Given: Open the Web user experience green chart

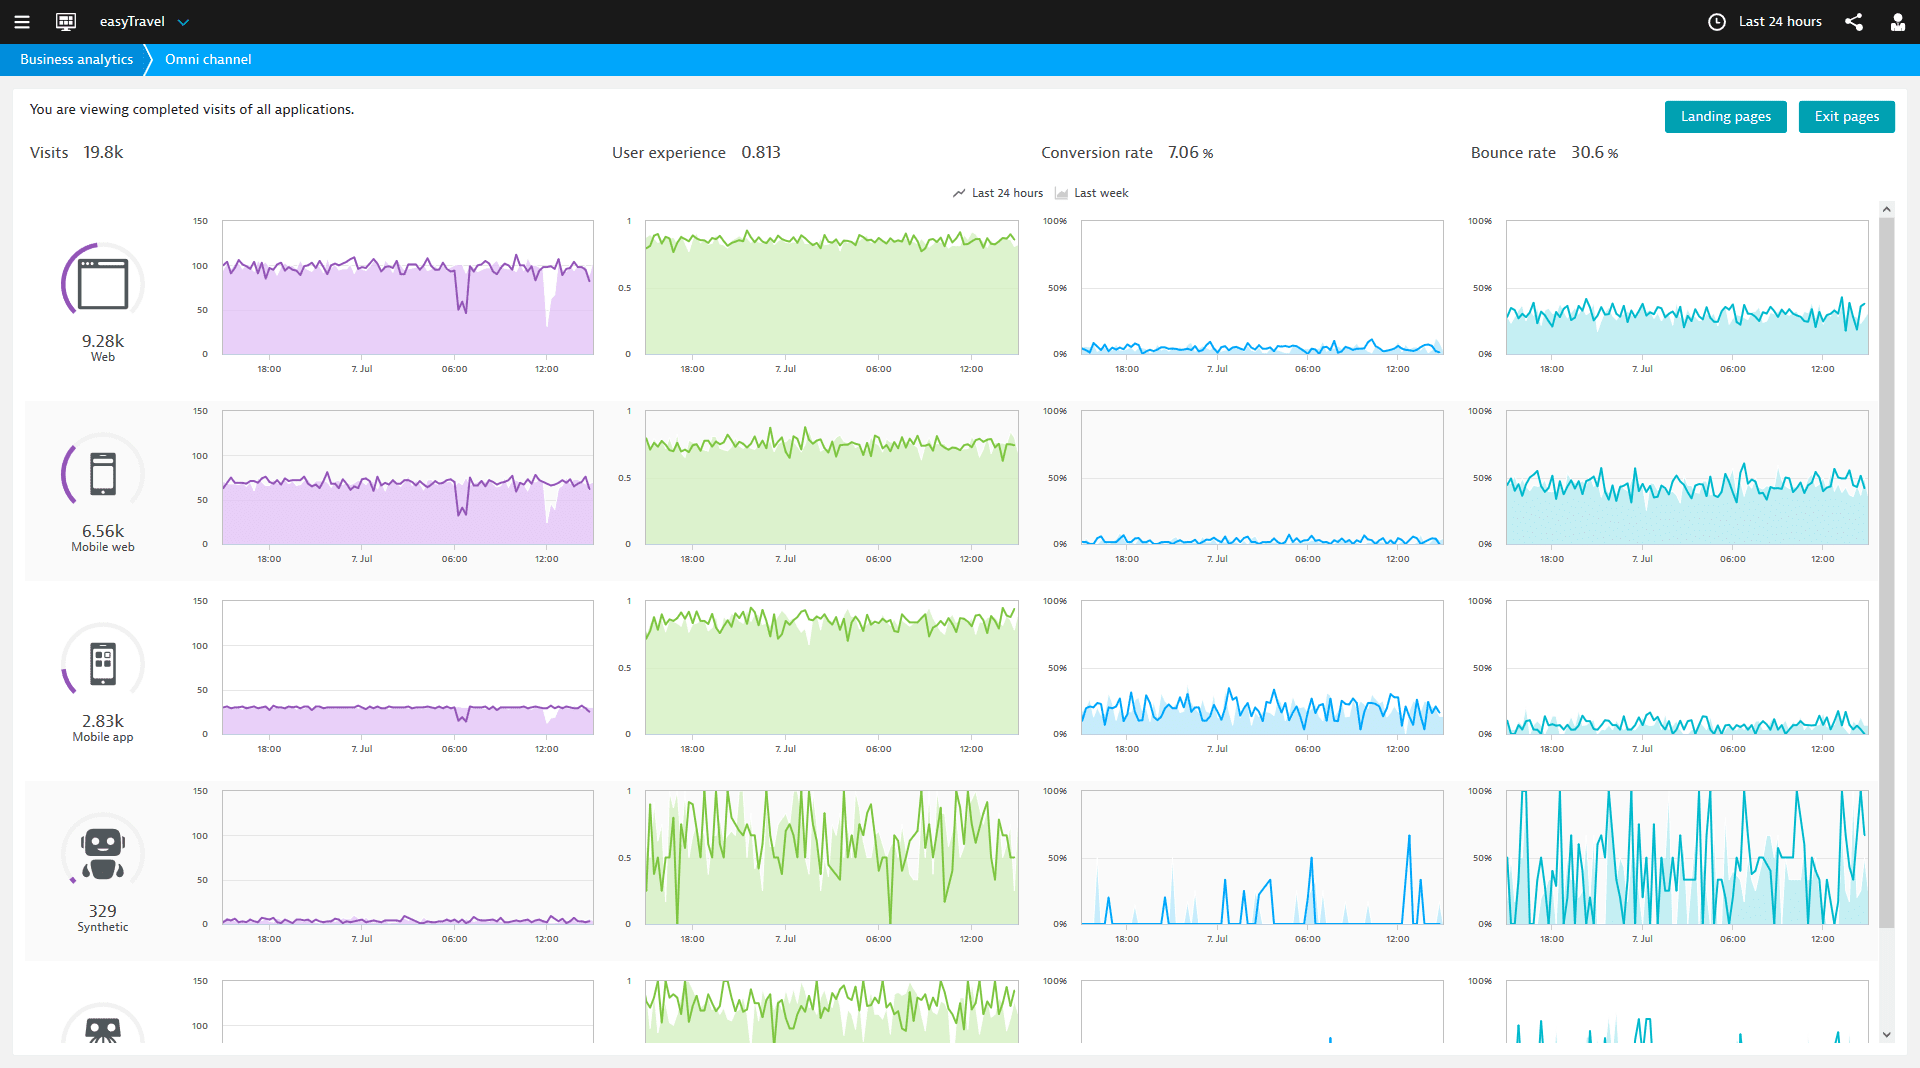Looking at the screenshot, I should (x=832, y=288).
